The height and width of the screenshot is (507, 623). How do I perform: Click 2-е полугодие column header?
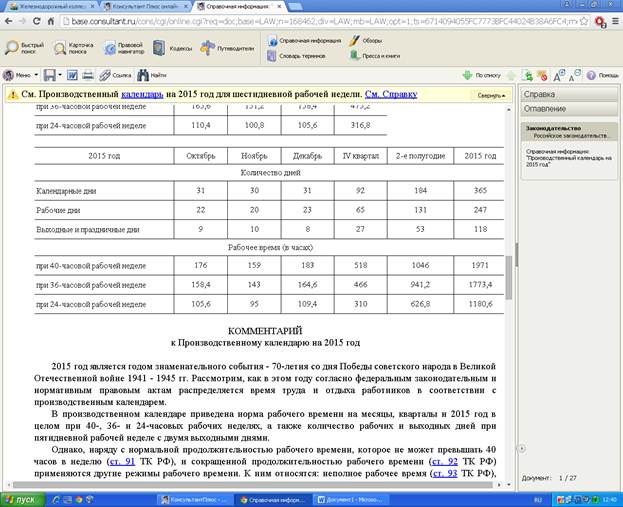[x=420, y=156]
